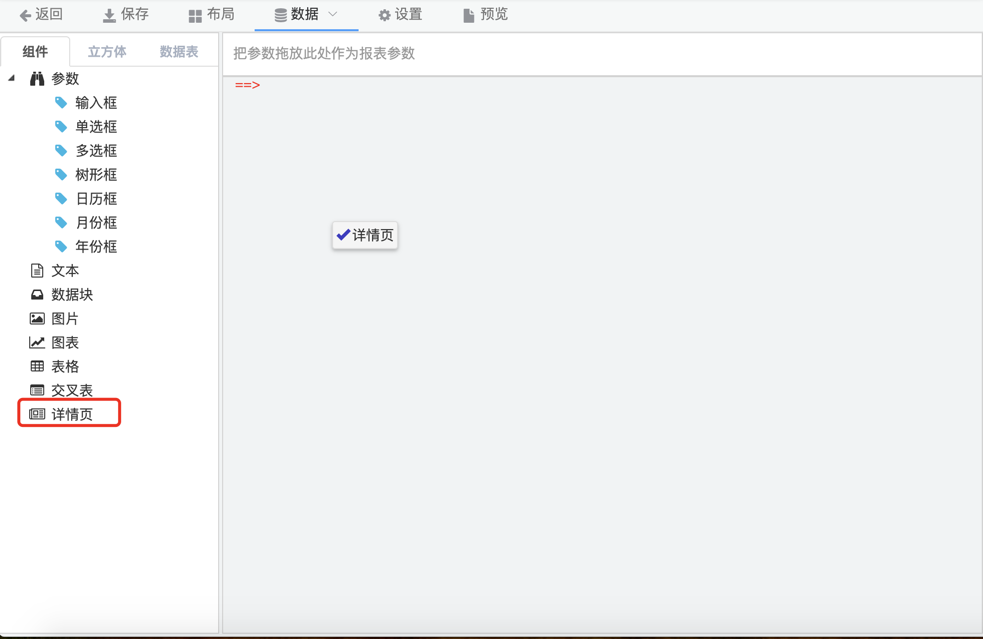Click the 详情页 newspaper icon

pyautogui.click(x=37, y=414)
